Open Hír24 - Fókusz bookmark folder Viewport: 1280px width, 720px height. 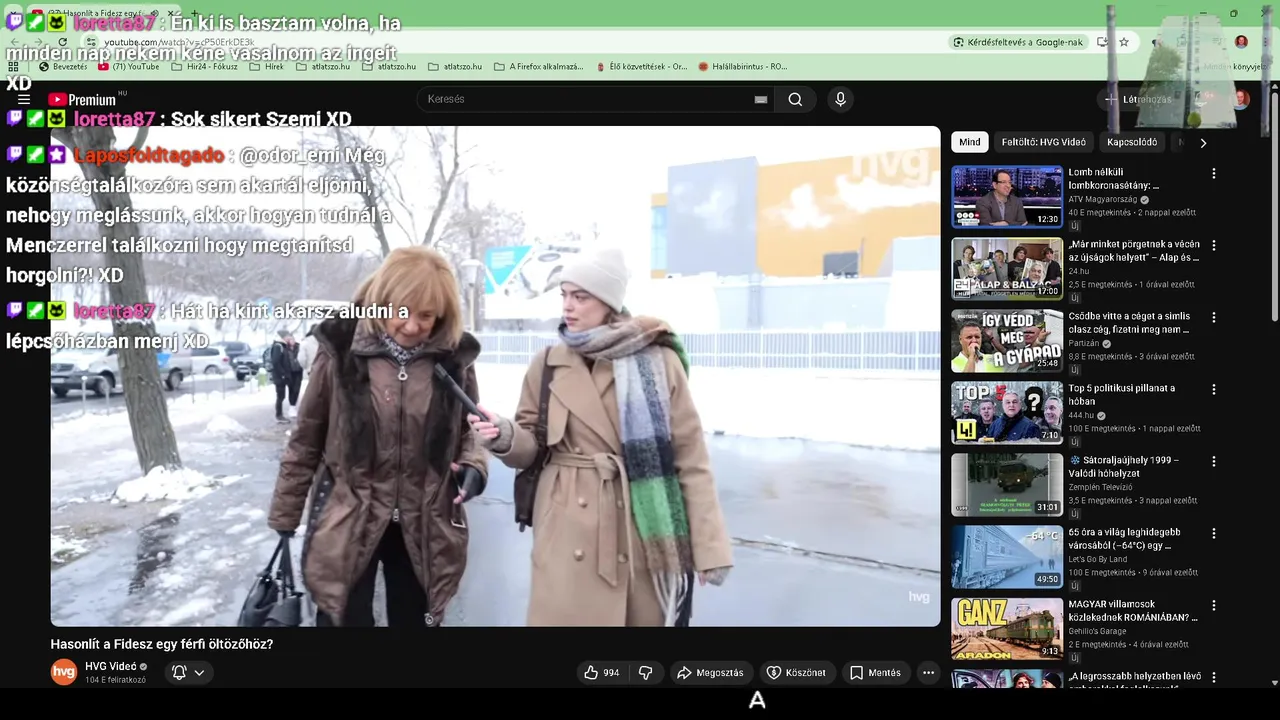coord(204,67)
